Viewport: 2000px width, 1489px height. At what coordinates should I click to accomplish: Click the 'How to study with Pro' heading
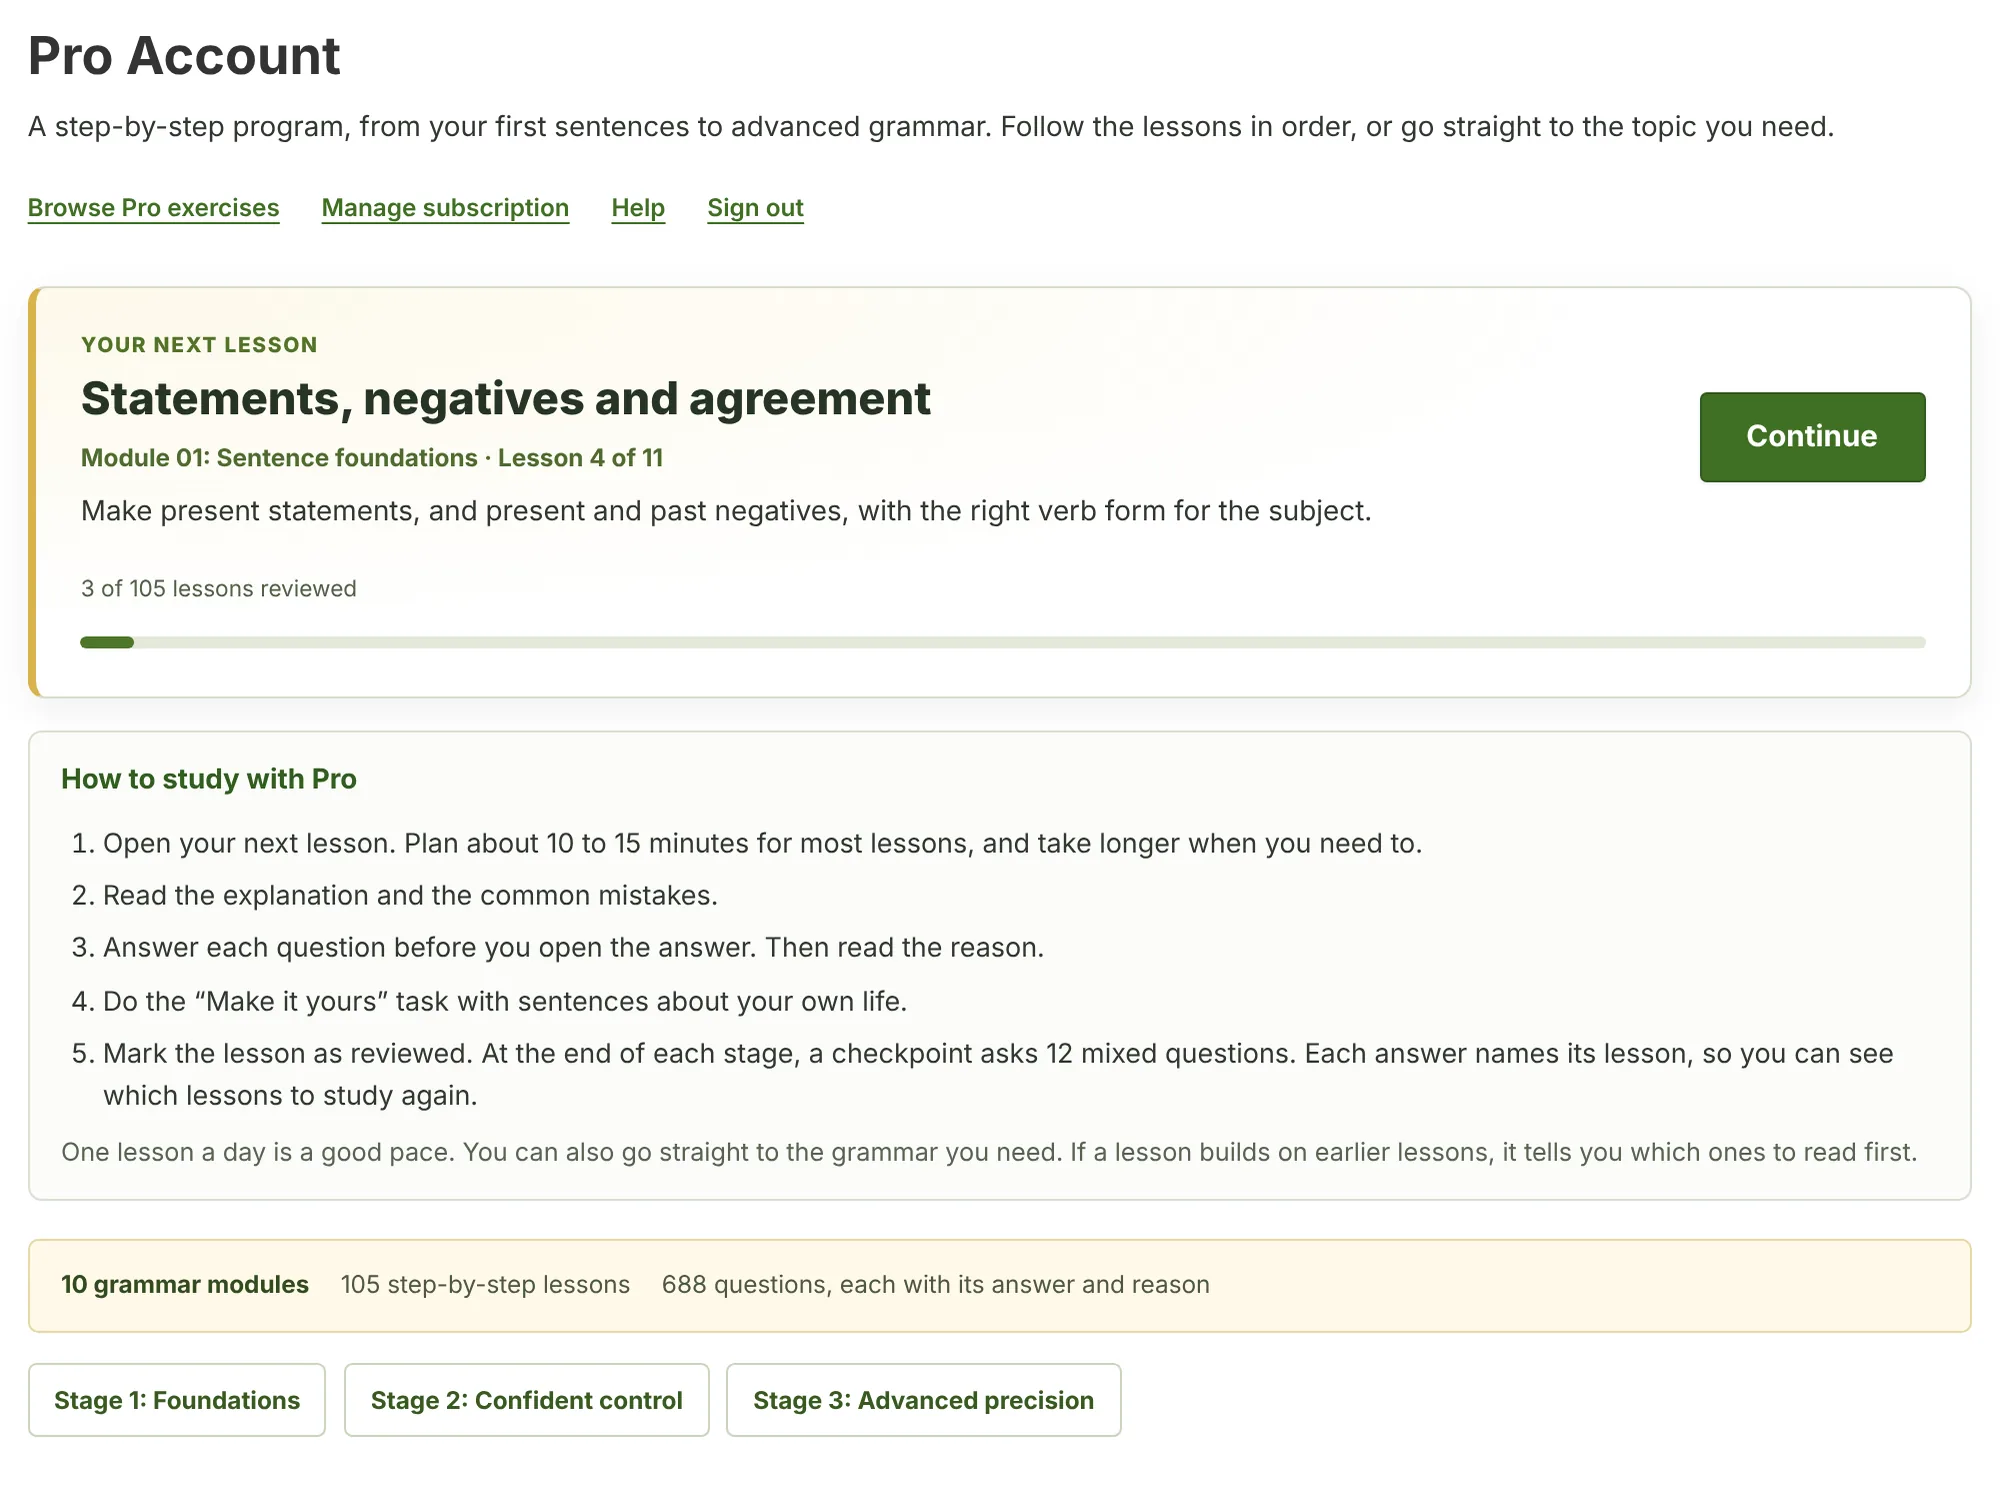209,779
